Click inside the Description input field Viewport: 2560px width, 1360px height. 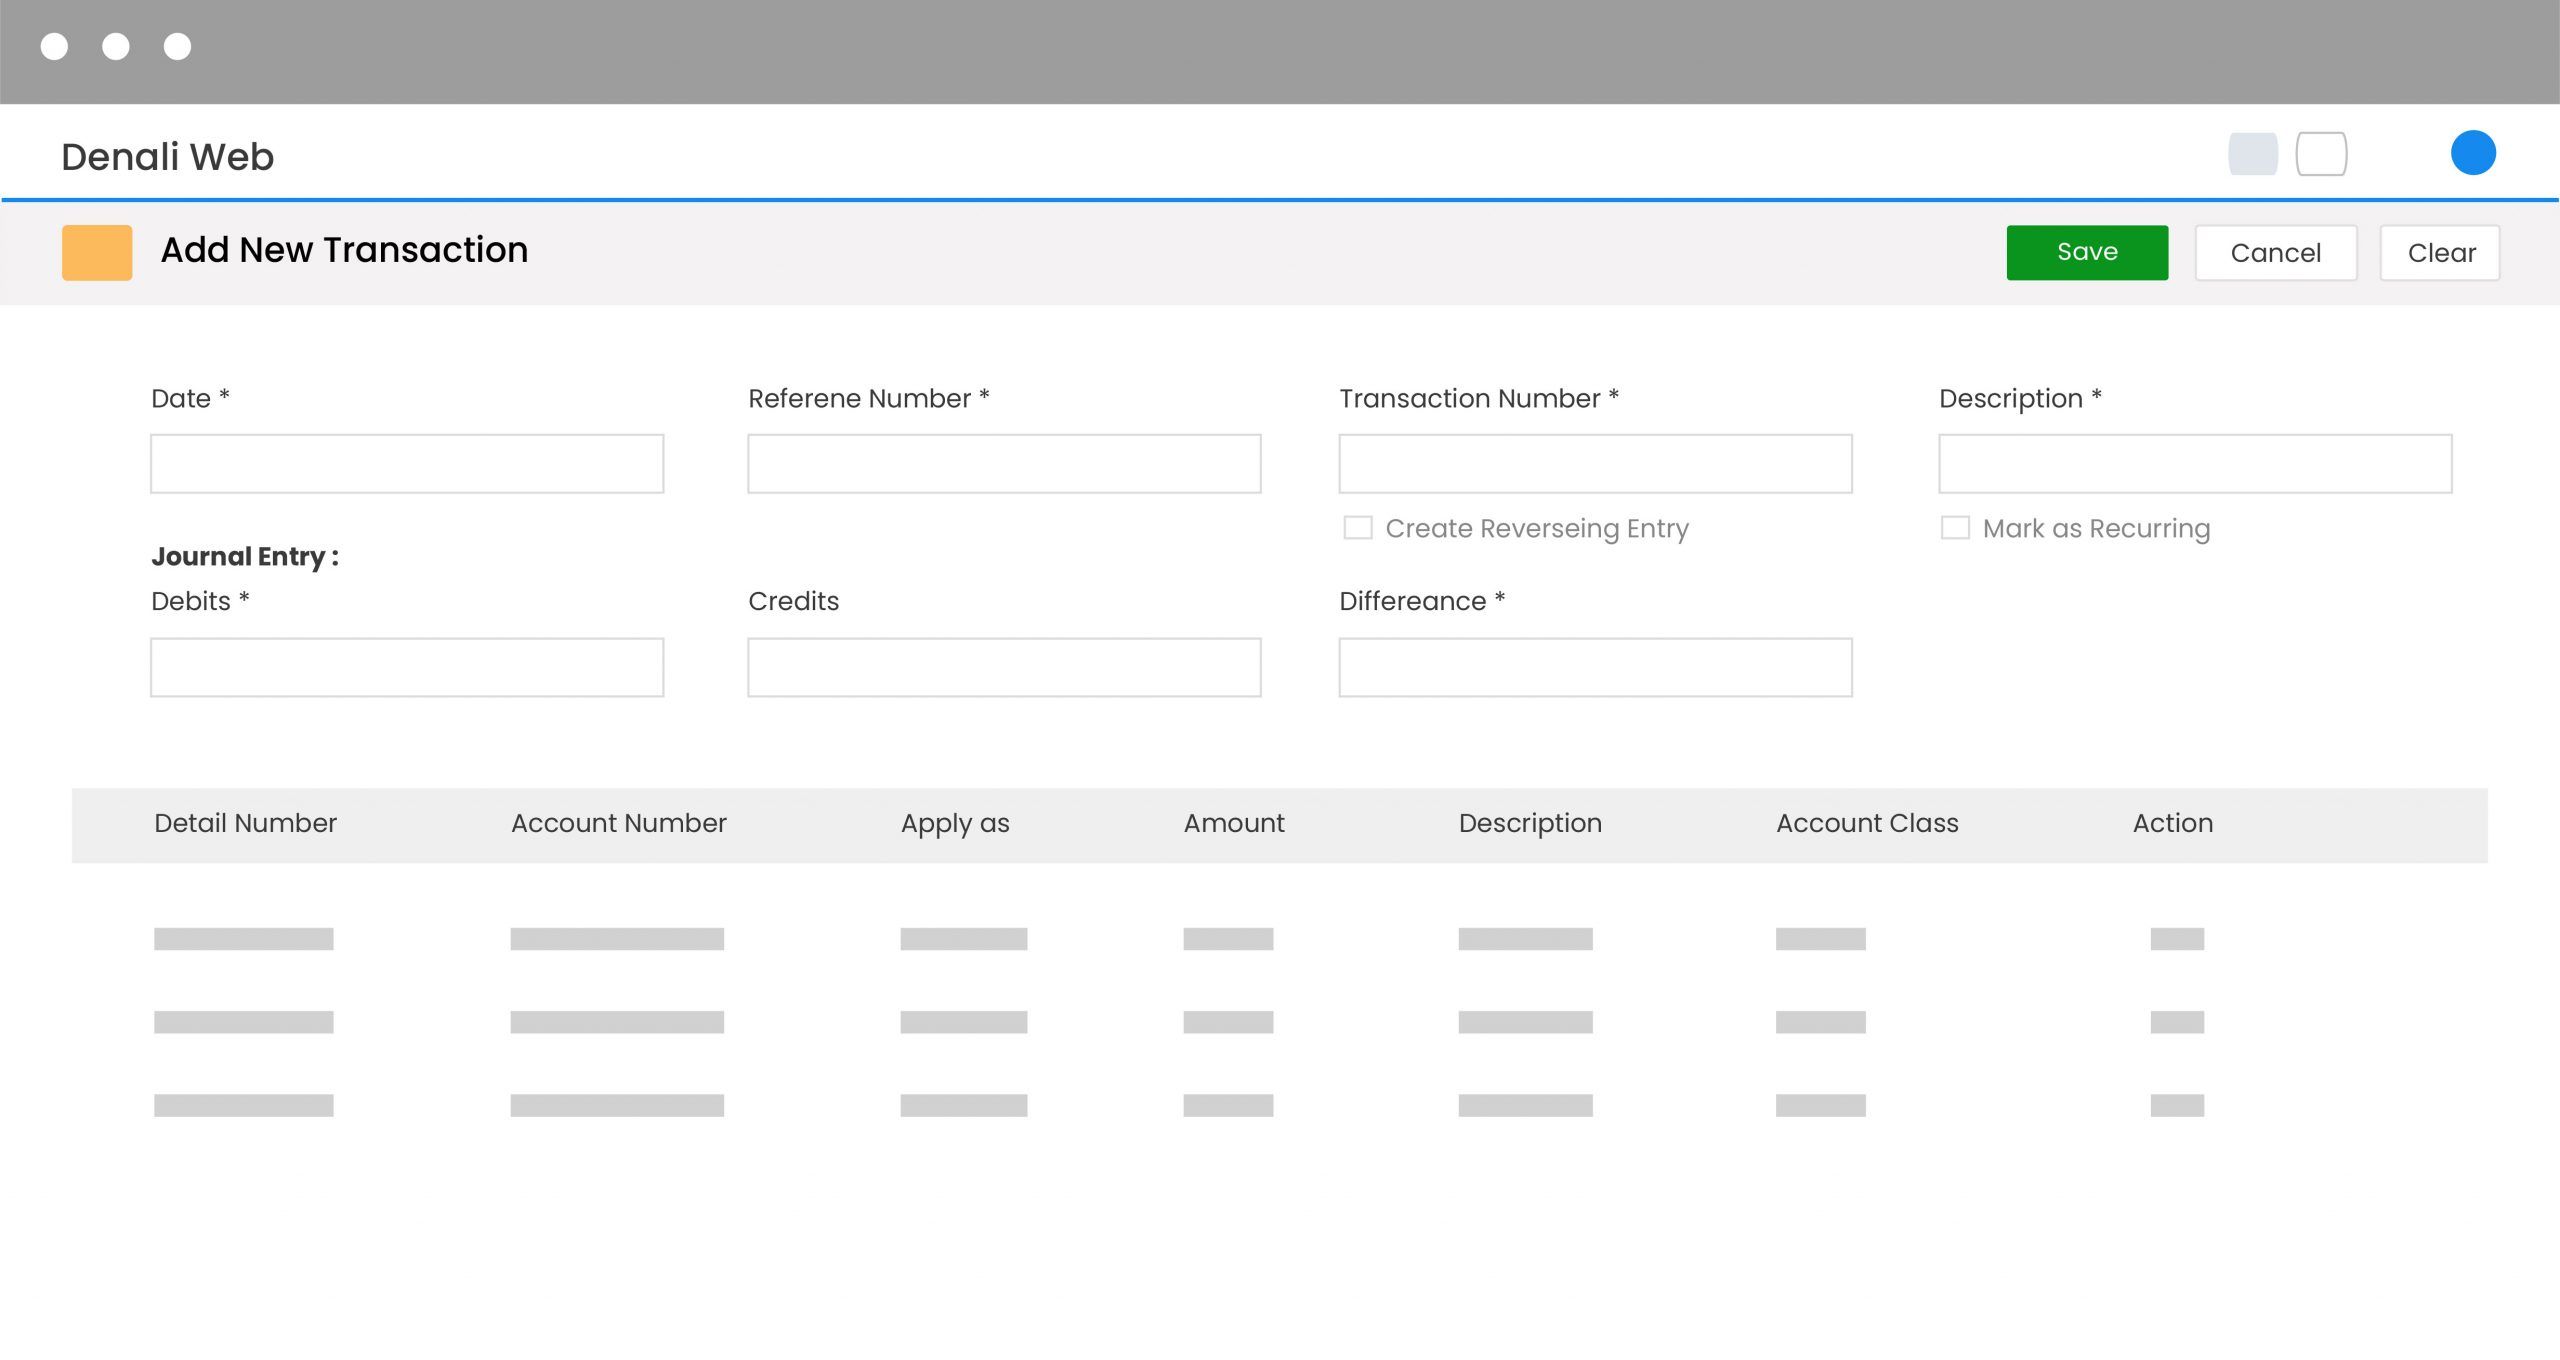click(2195, 463)
